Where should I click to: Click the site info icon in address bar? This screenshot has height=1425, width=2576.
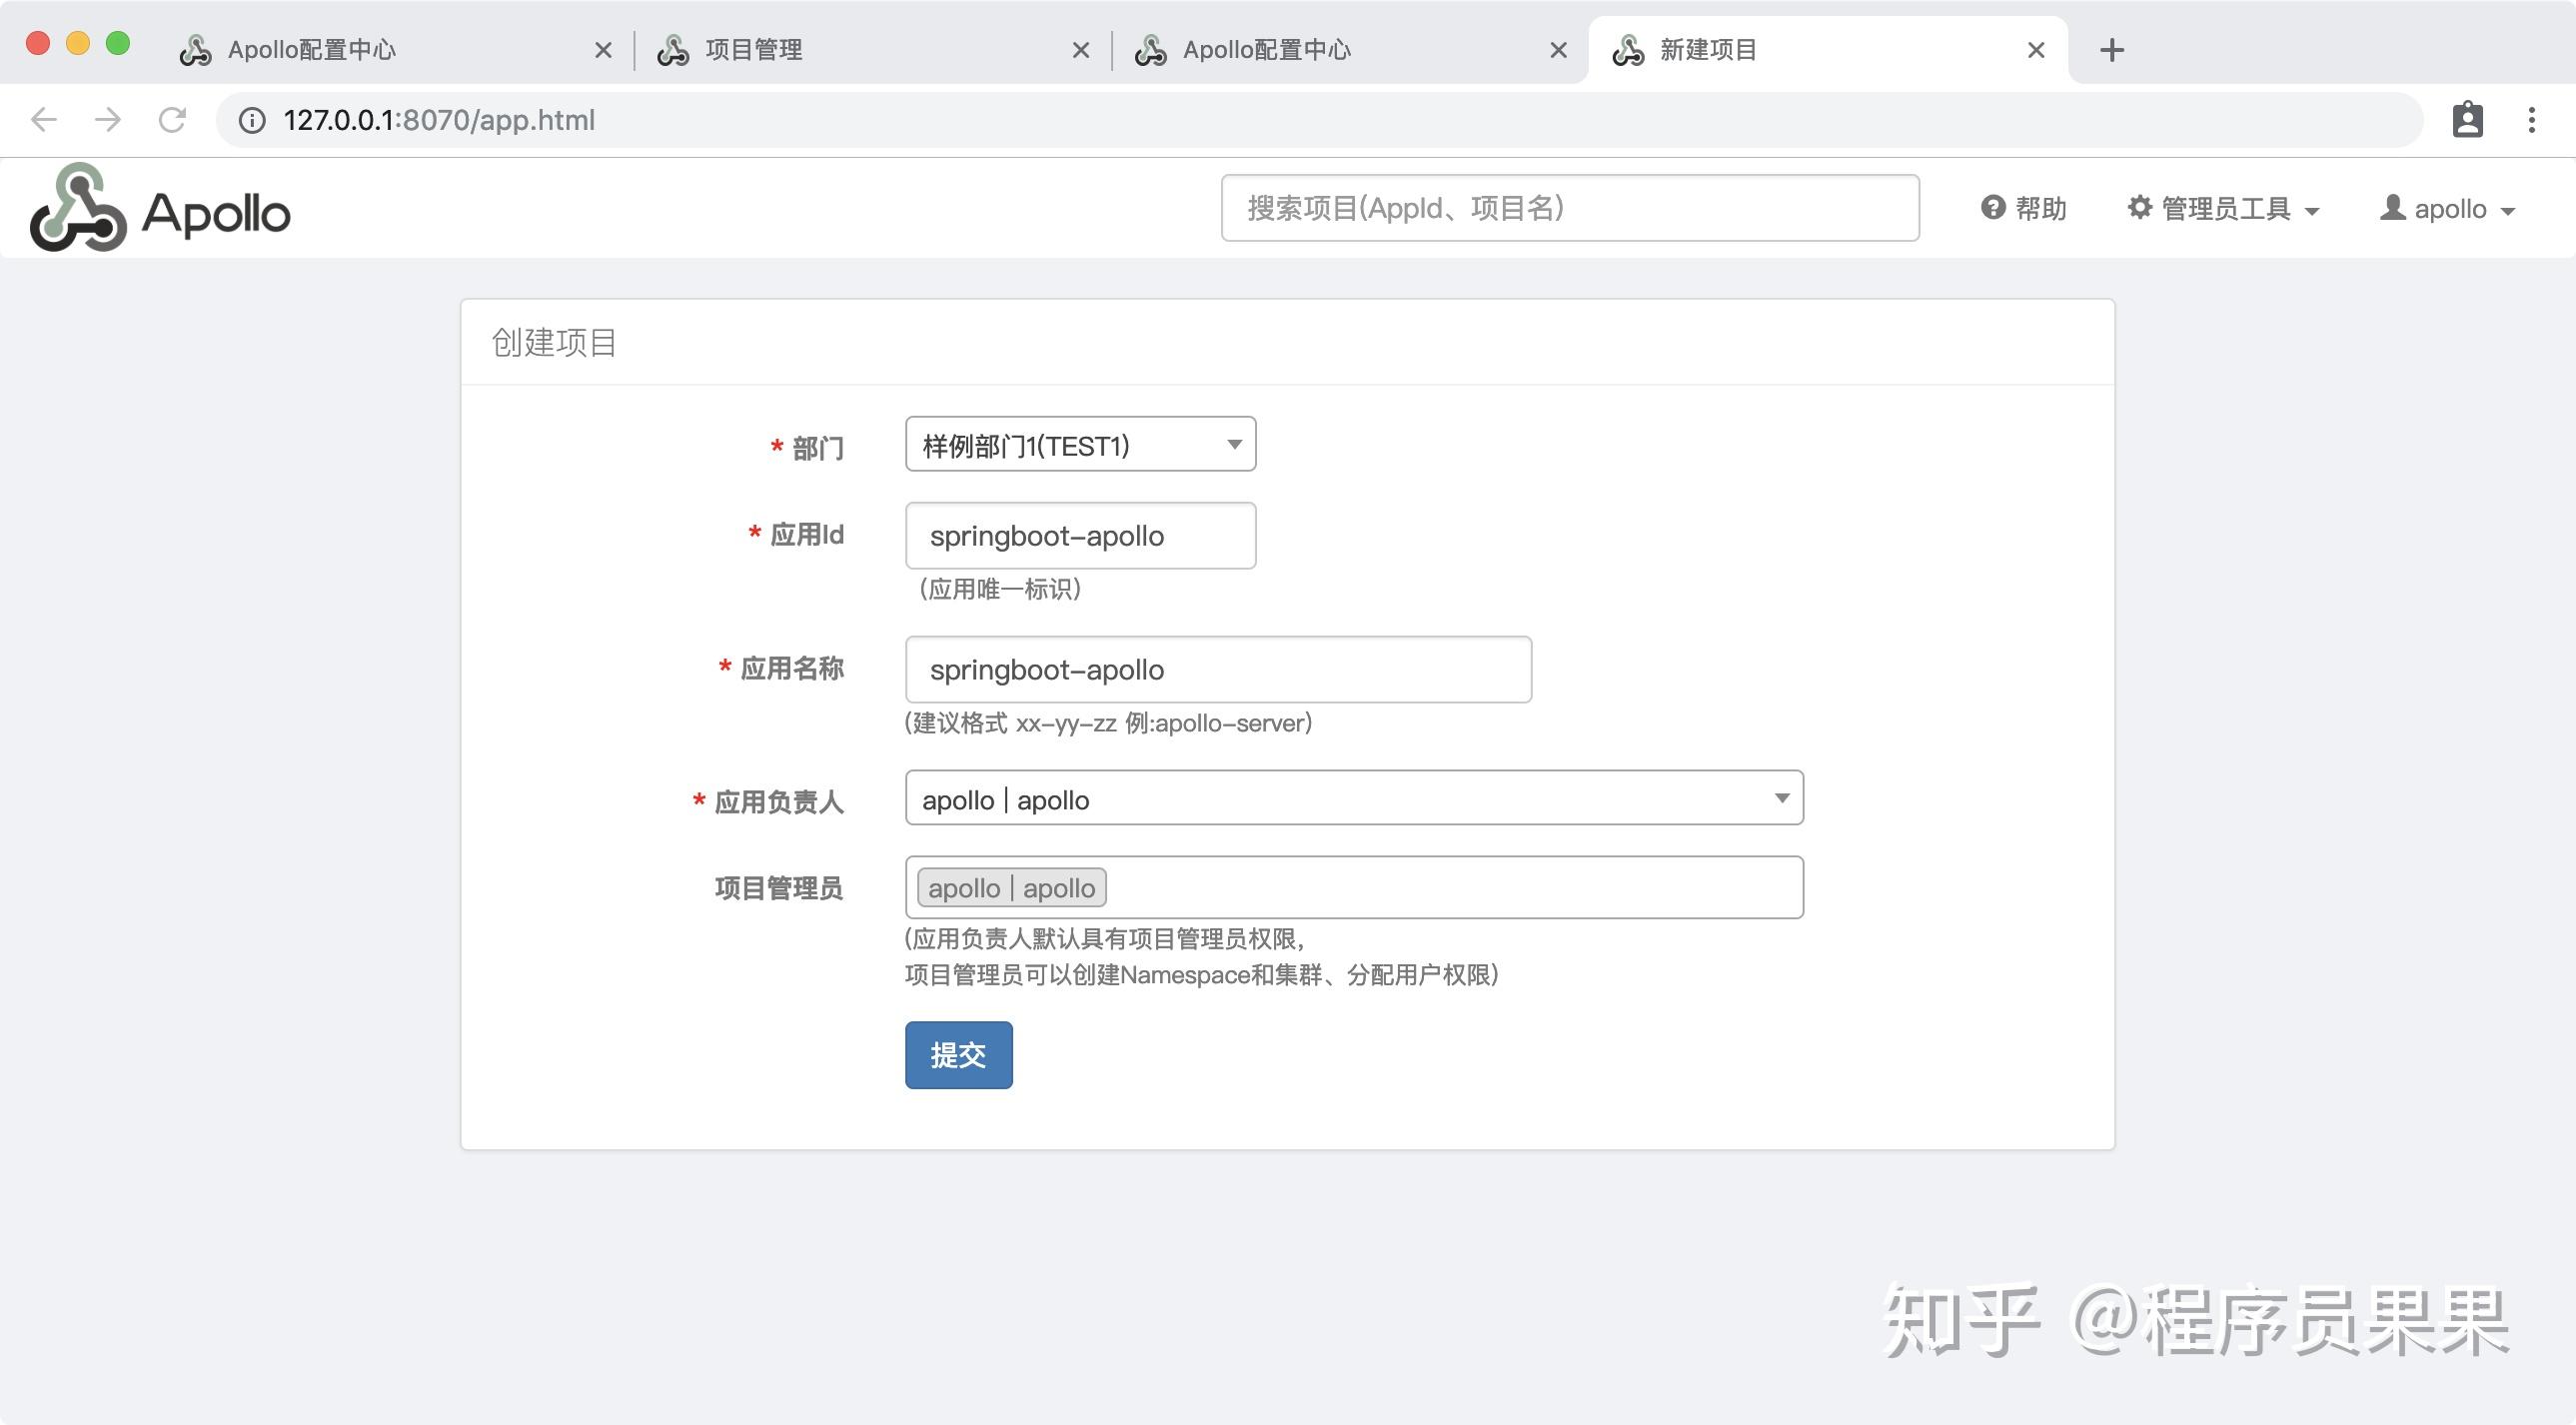[x=252, y=120]
